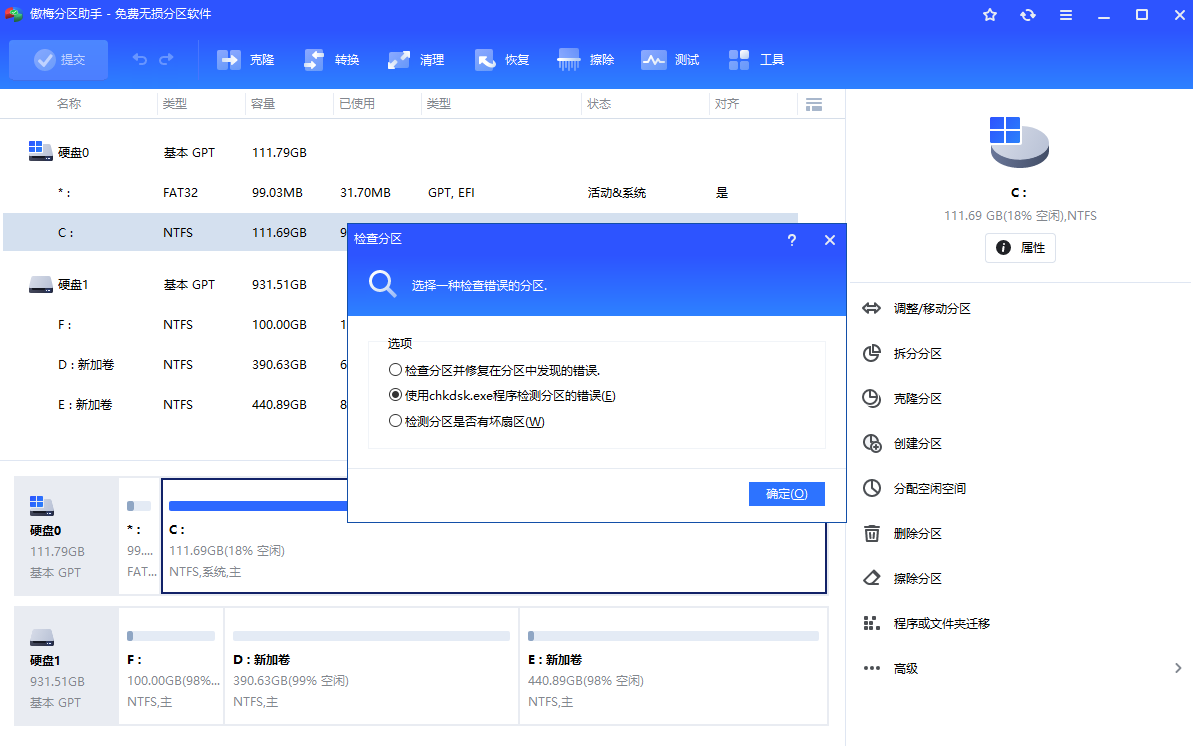The height and width of the screenshot is (746, 1193).
Task: Open dialog help via question mark icon
Action: [x=791, y=240]
